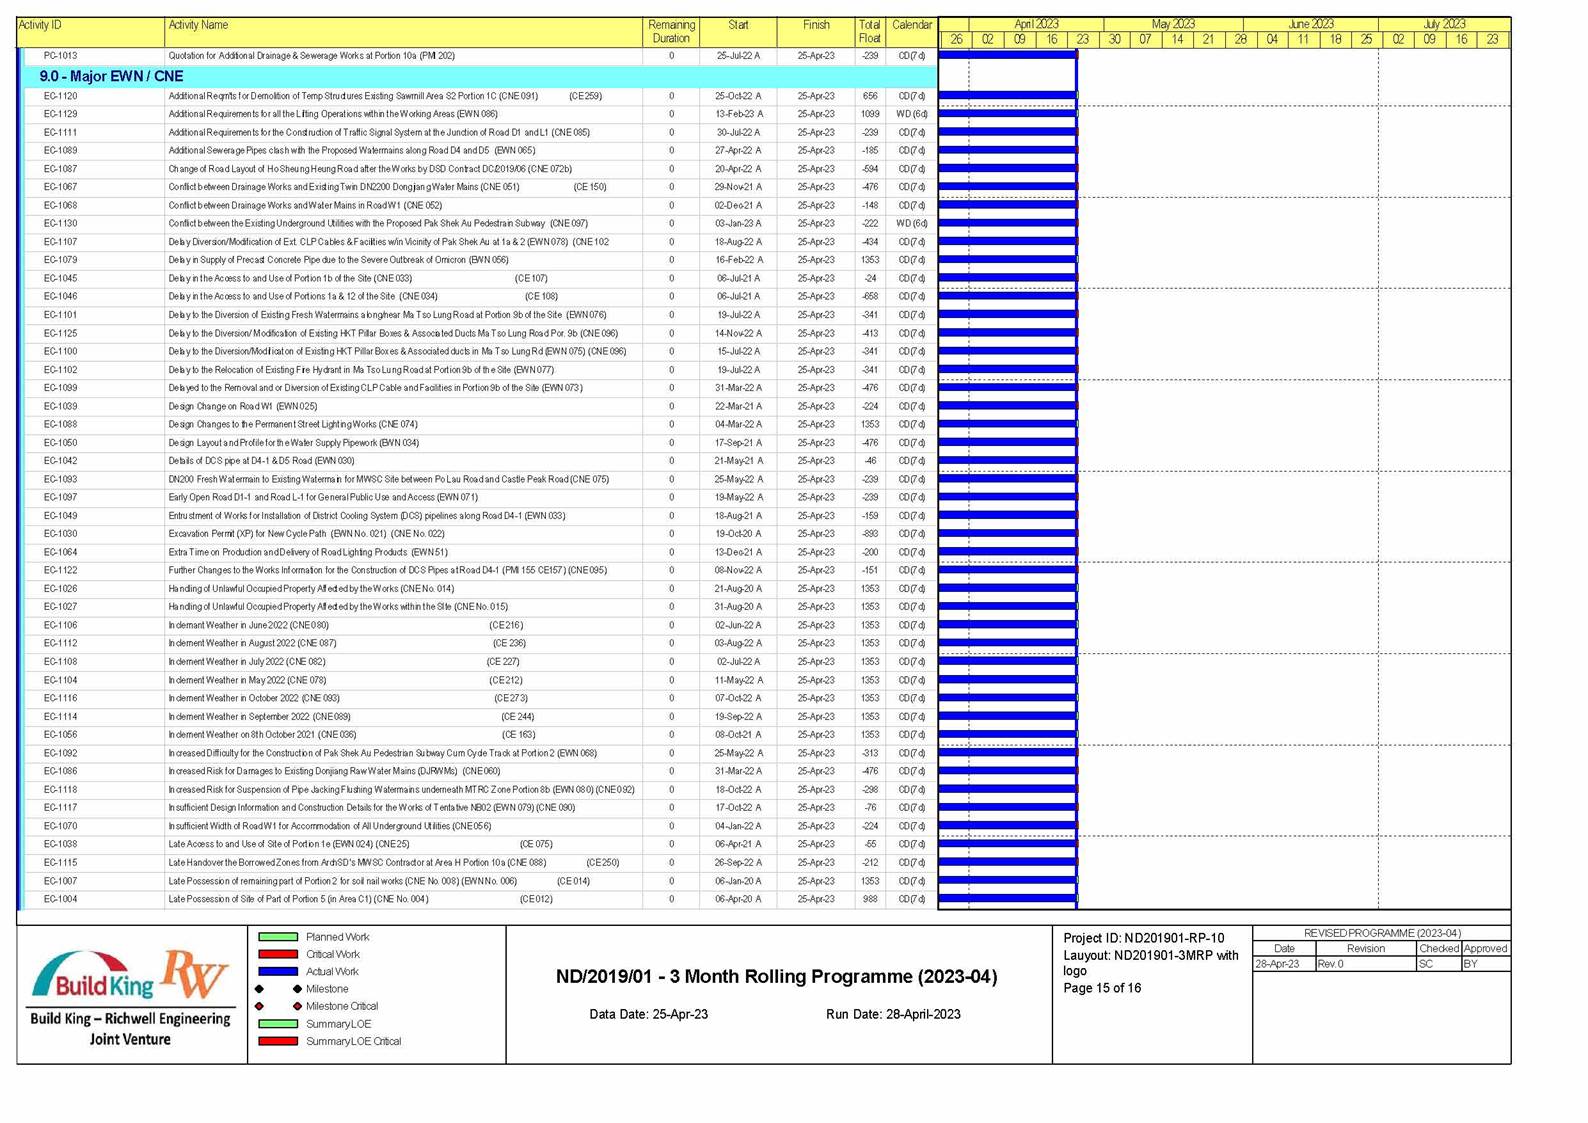Screen dimensions: 1588x1123
Task: Click the 'Run Date: 28-April-2023' text
Action: (893, 1014)
